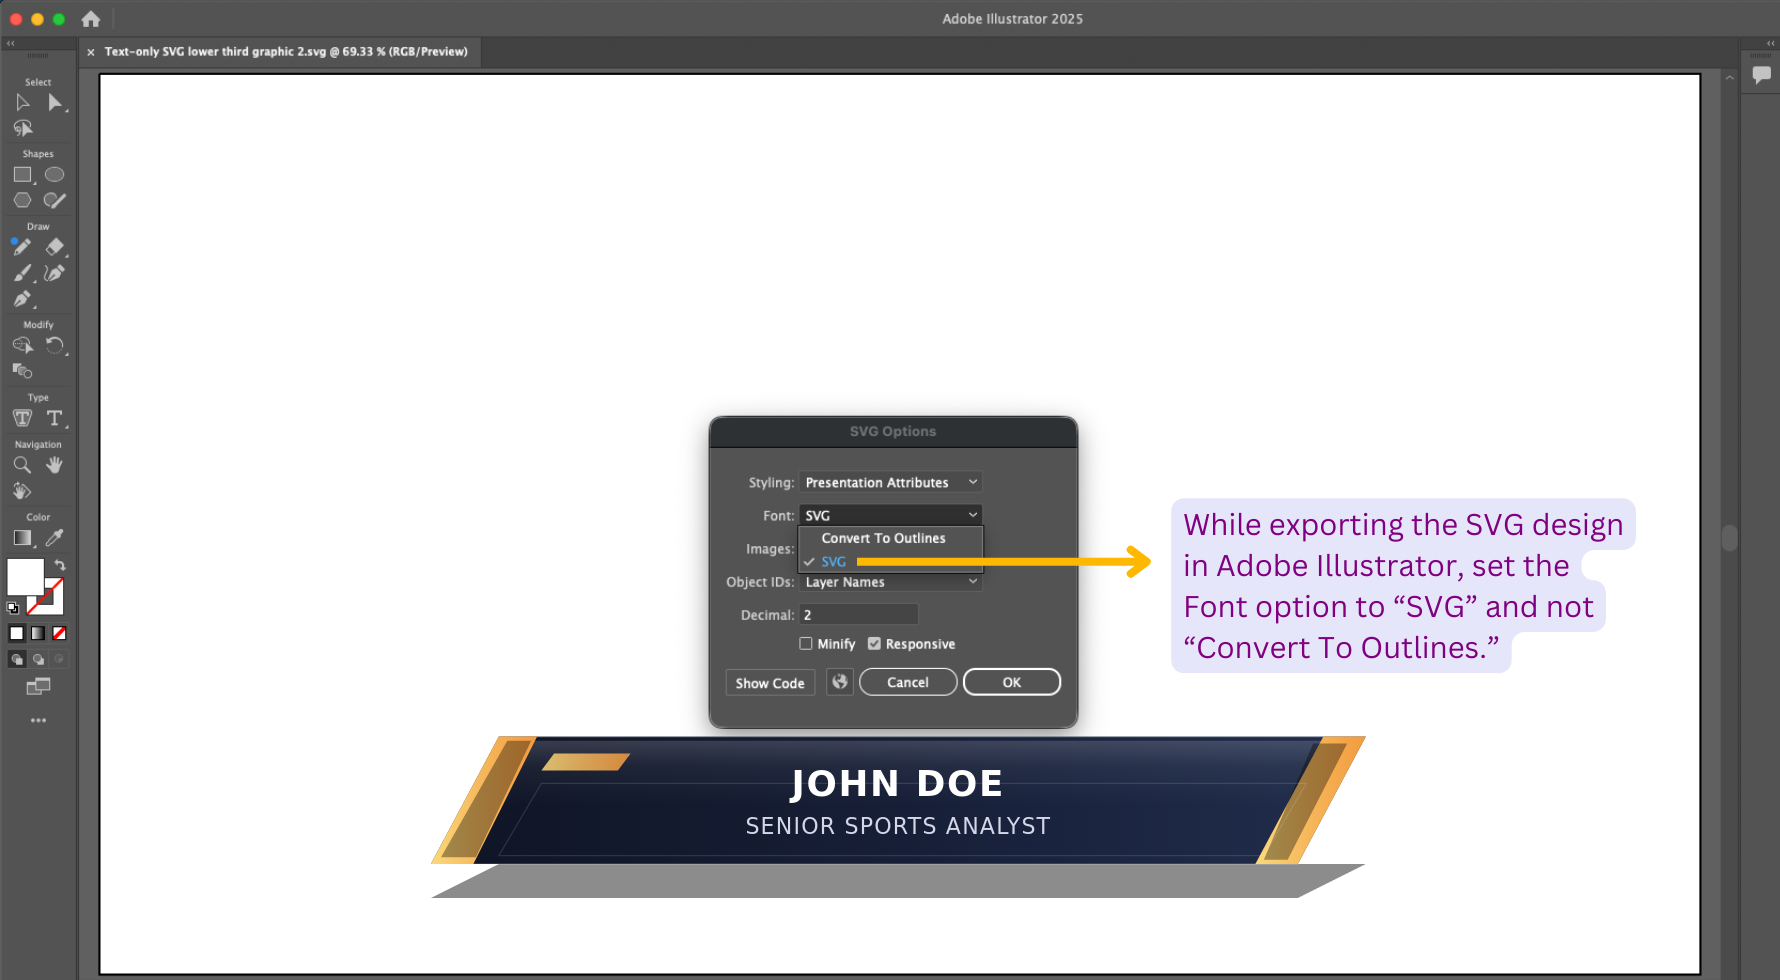Uncheck the Responsive checkbox
This screenshot has height=980, width=1780.
click(x=874, y=644)
